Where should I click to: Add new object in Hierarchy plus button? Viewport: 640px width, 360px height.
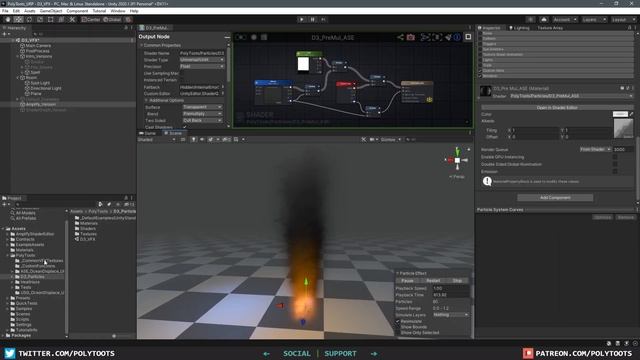[x=5, y=34]
